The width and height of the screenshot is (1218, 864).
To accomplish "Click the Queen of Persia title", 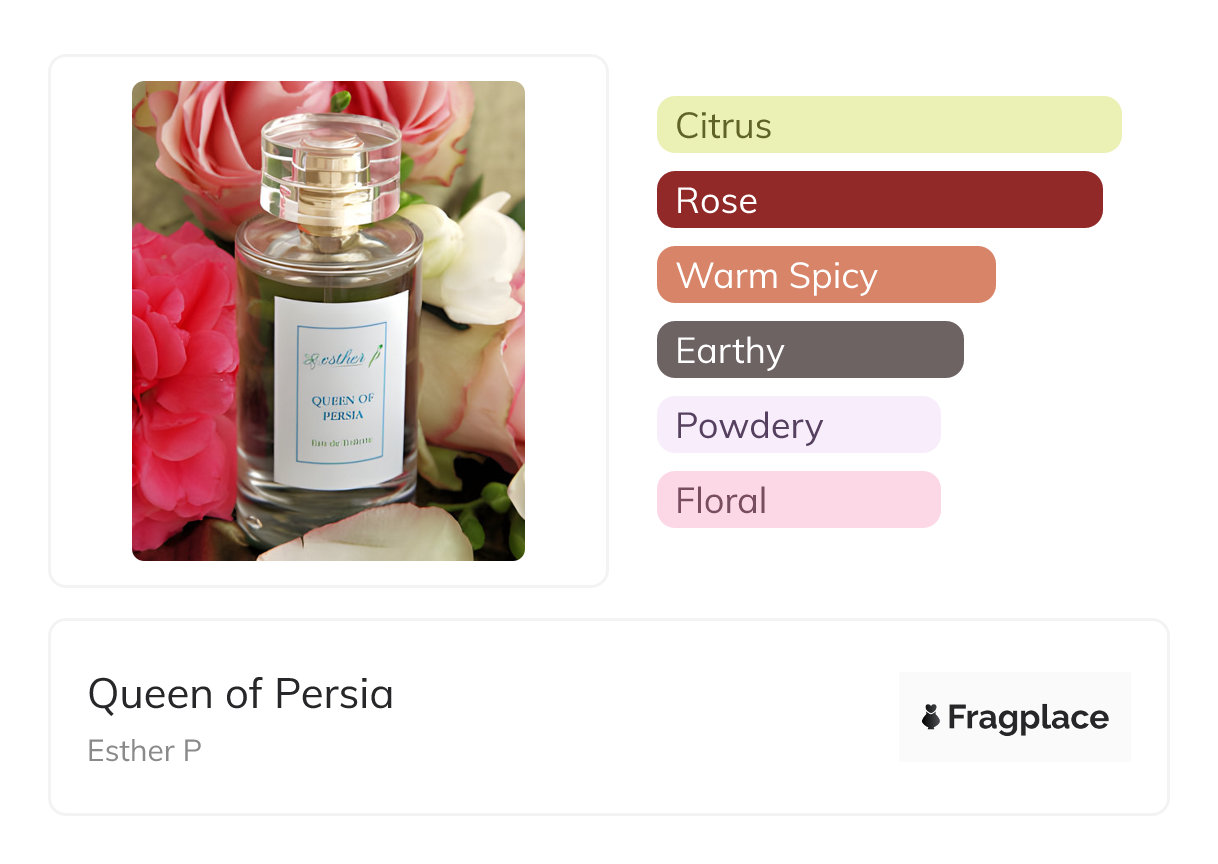I will (x=240, y=694).
